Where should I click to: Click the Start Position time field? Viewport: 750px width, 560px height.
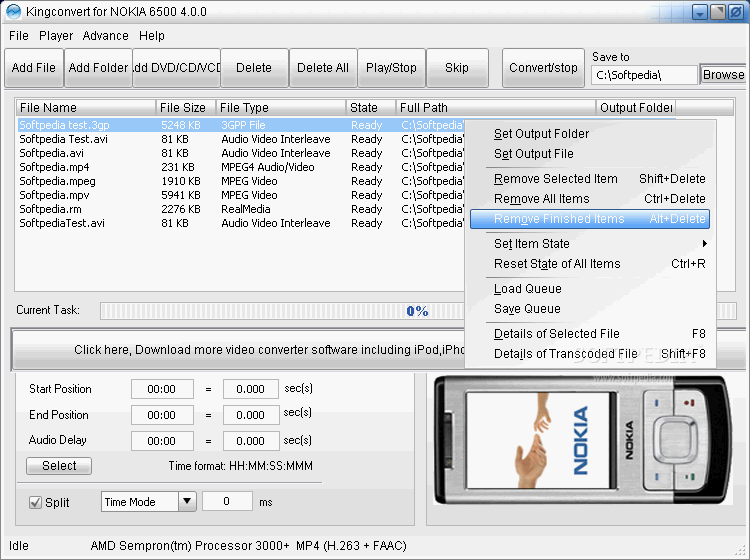pos(162,389)
